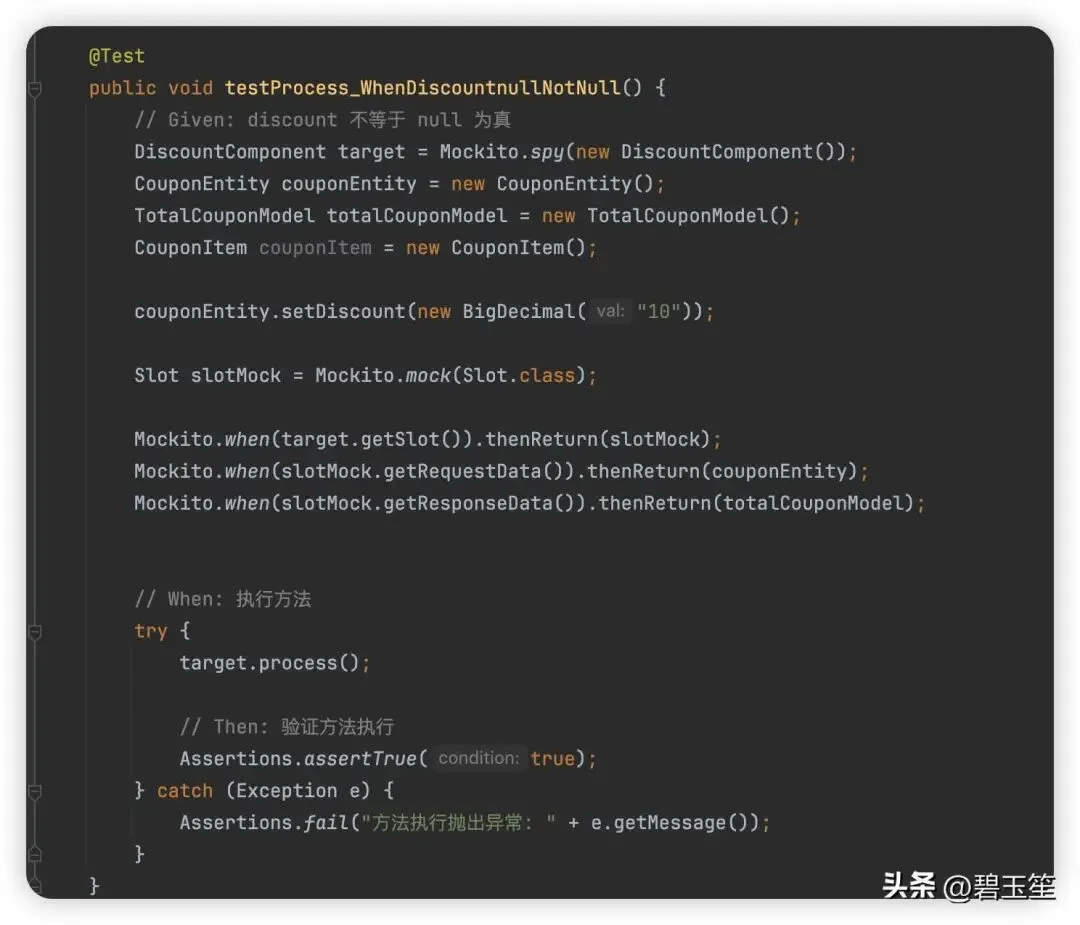
Task: Click 'new CouponItem()' constructor call
Action: click(x=495, y=247)
